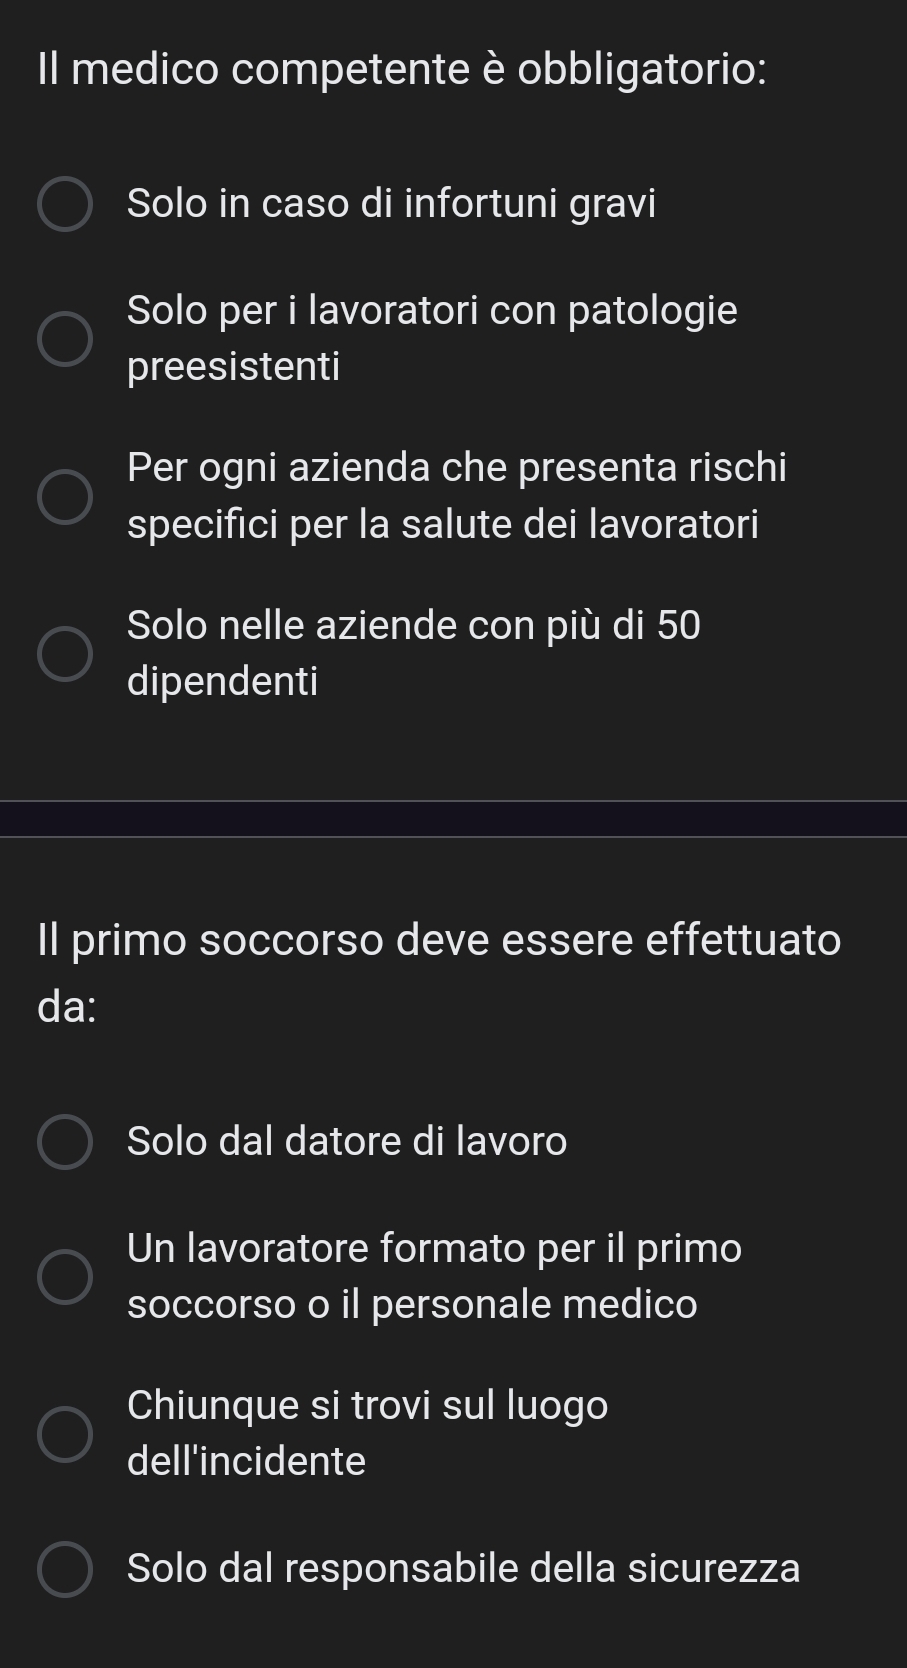Select radio circle for 'Solo dal datore di lavoro'
The height and width of the screenshot is (1668, 907).
point(65,1142)
